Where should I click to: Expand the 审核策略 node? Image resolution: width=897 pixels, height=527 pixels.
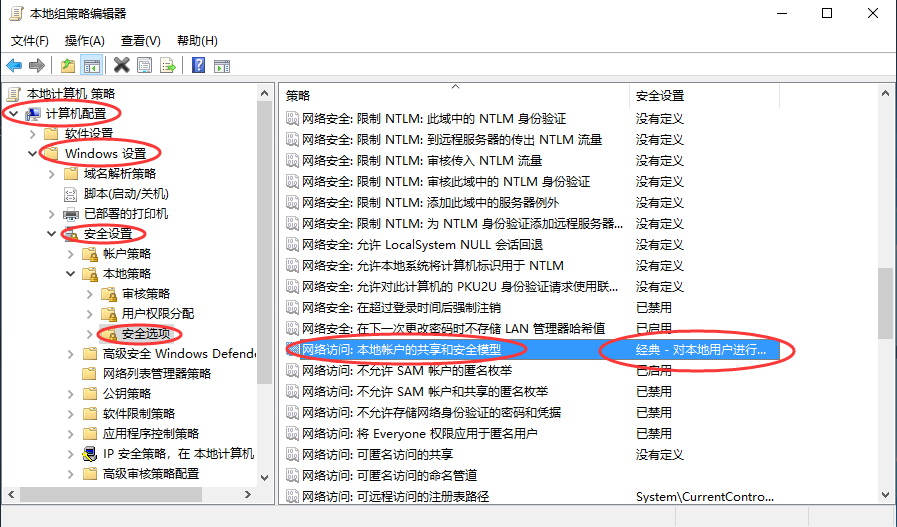89,294
